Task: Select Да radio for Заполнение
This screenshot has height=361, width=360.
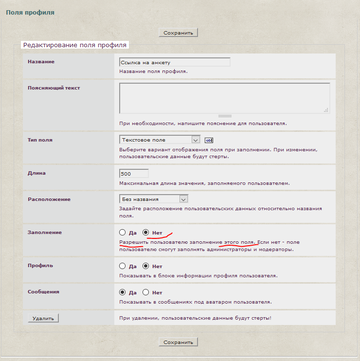Action: pyautogui.click(x=122, y=232)
